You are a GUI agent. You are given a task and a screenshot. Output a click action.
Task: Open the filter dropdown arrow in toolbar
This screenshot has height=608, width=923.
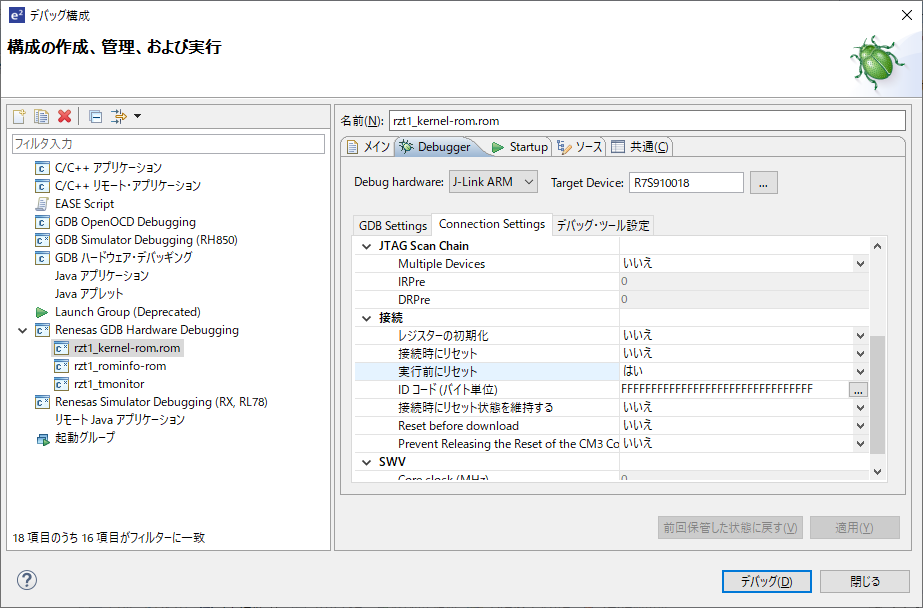137,117
